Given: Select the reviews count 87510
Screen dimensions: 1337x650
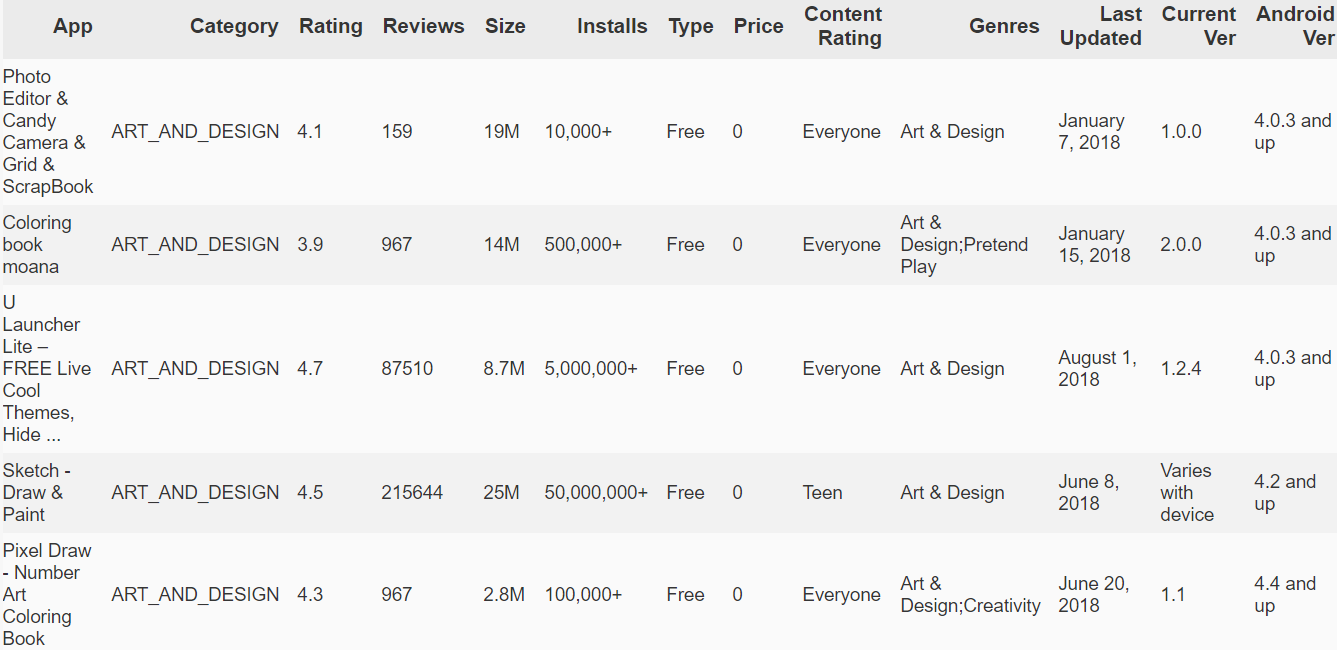Looking at the screenshot, I should [x=407, y=369].
